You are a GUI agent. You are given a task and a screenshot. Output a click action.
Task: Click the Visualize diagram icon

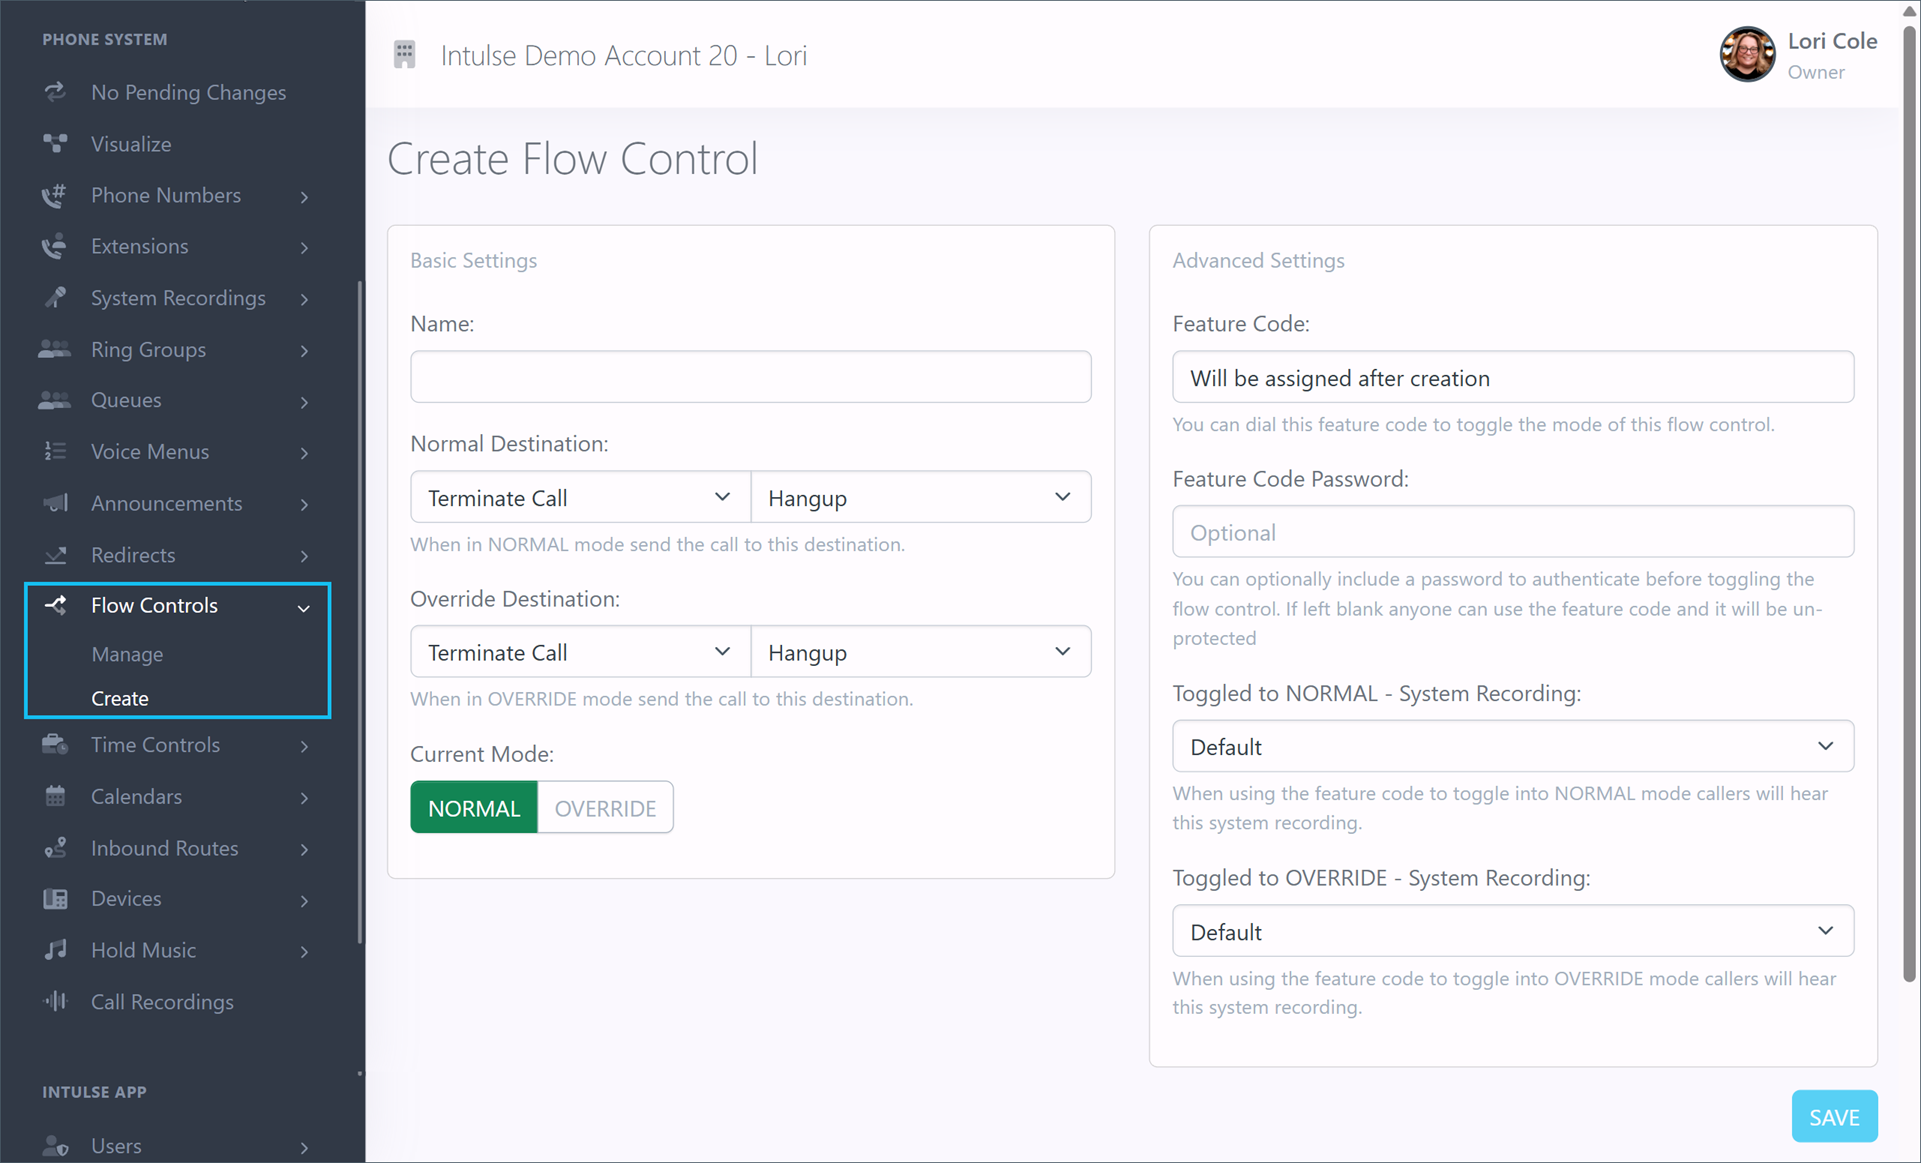click(x=55, y=144)
